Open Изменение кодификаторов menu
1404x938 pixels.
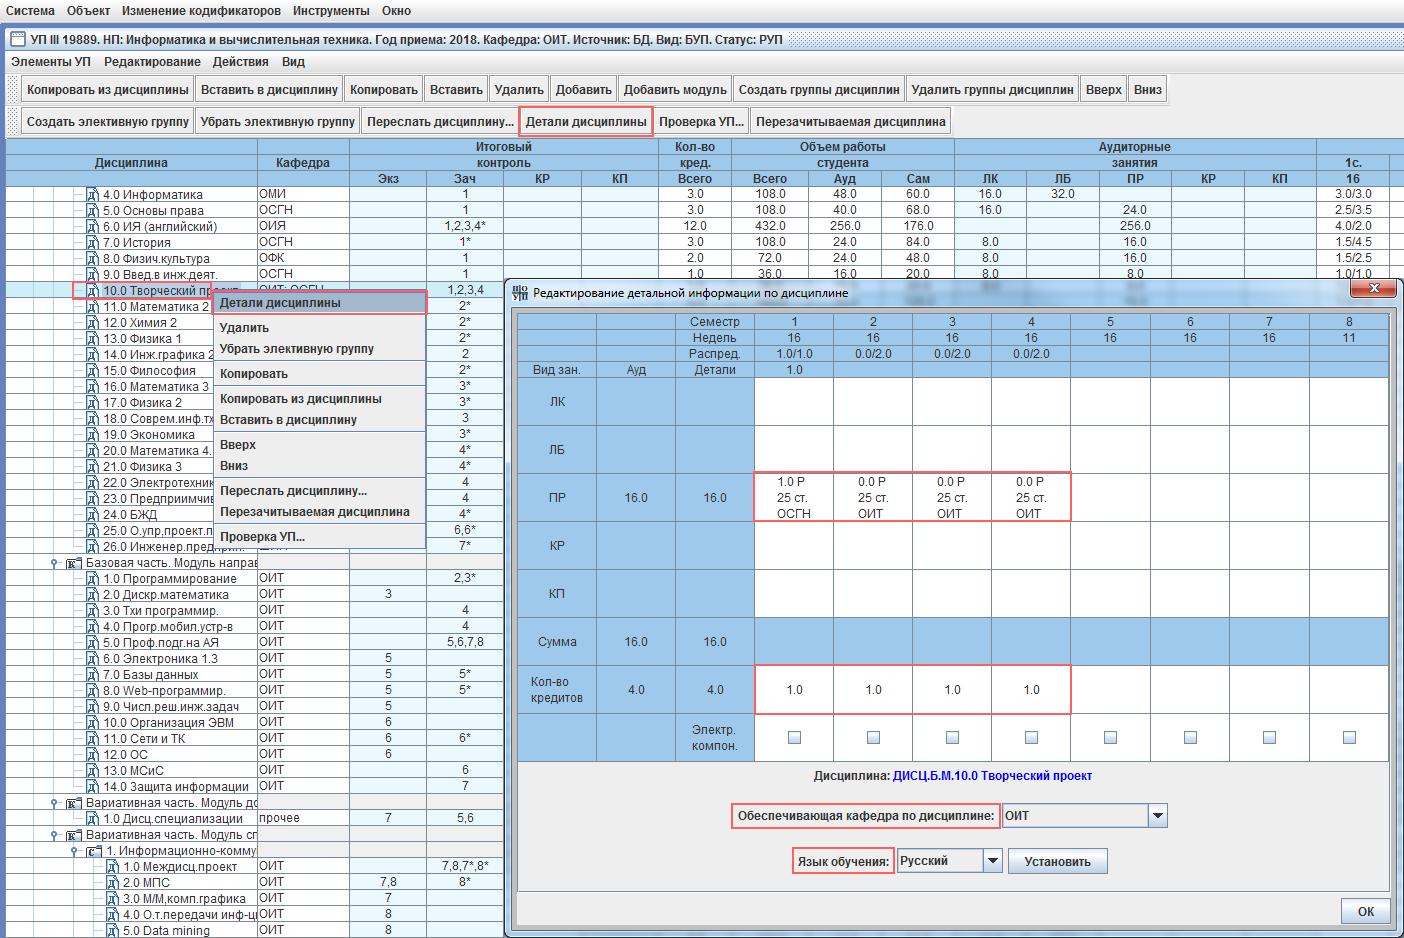pos(201,11)
